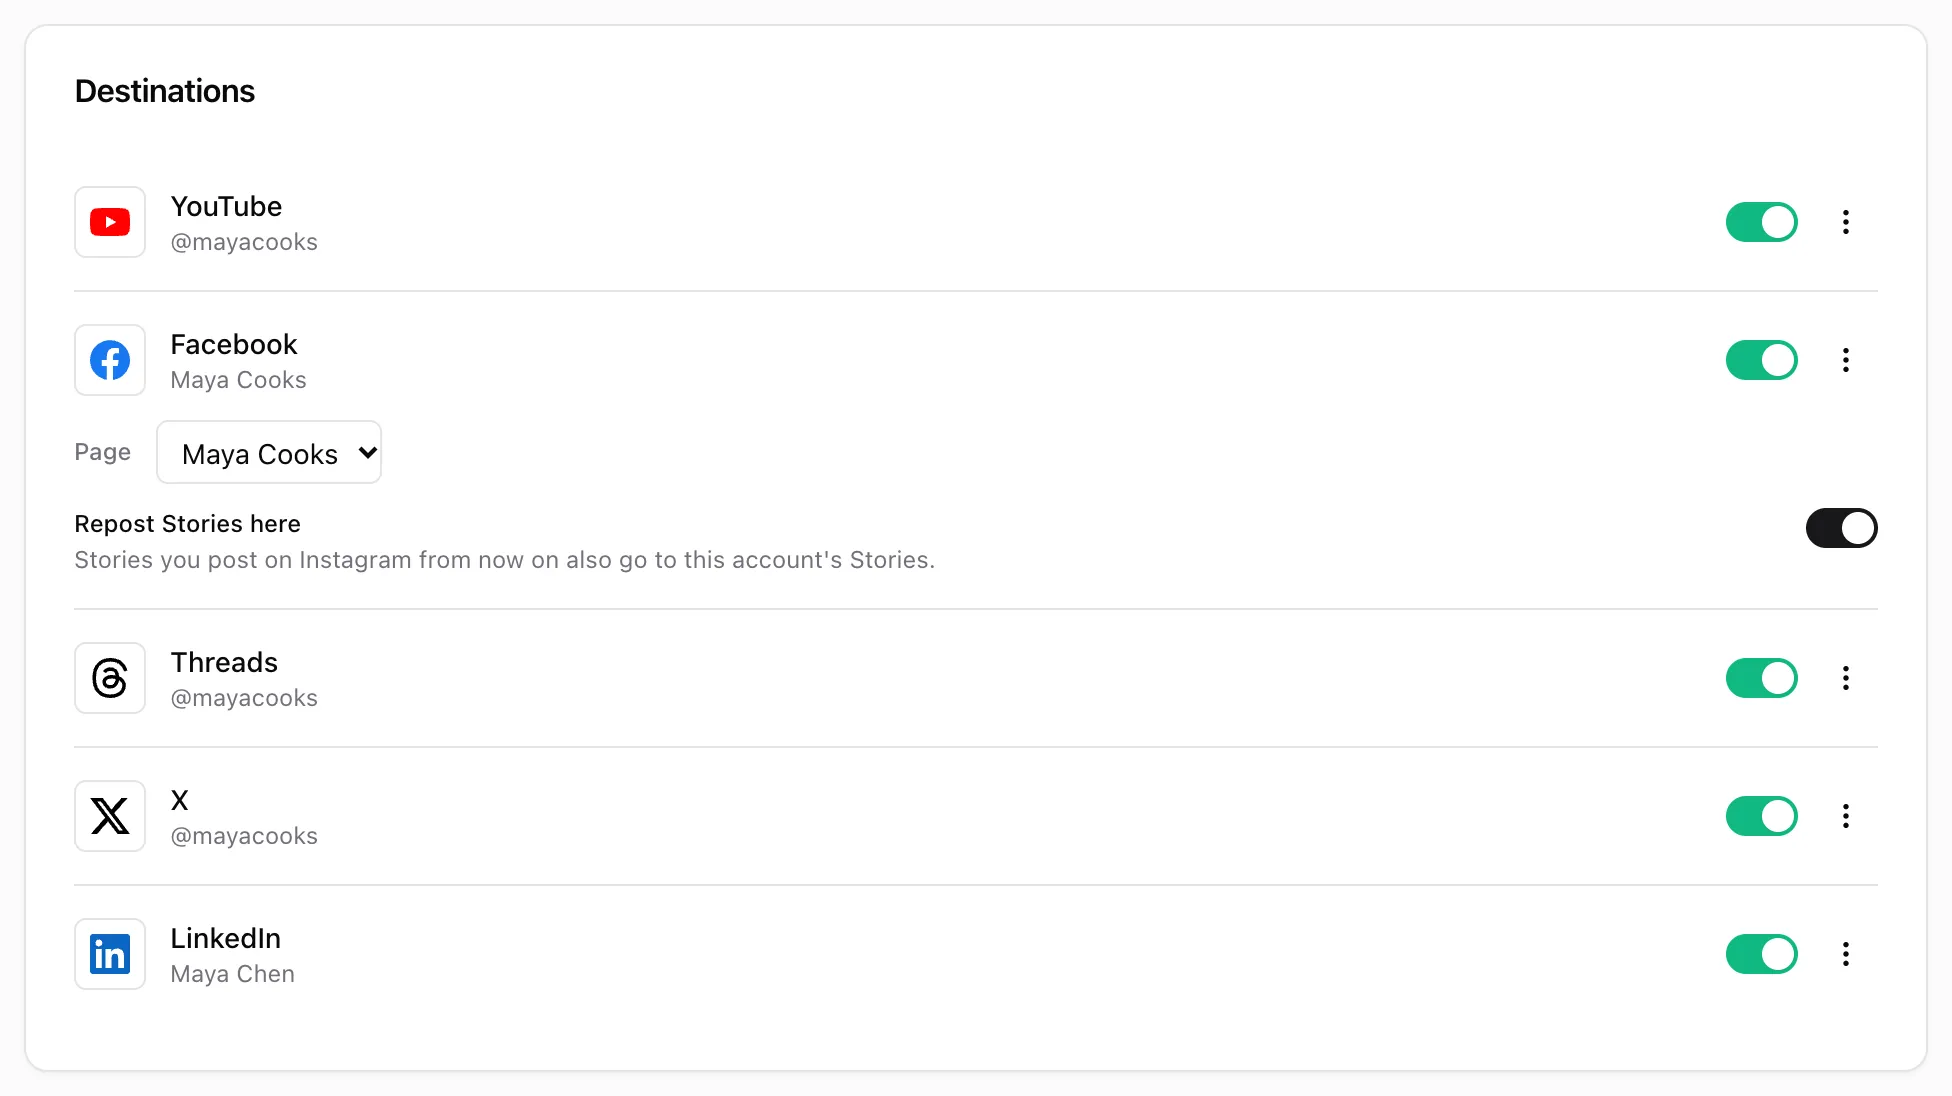Click the LinkedIn destination name
Image resolution: width=1952 pixels, height=1096 pixels.
[x=226, y=938]
